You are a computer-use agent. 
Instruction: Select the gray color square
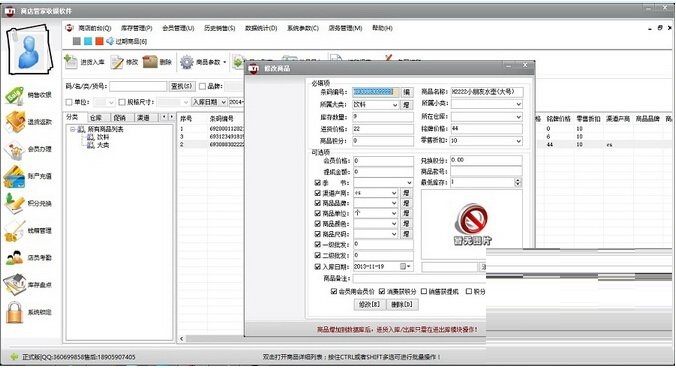(x=77, y=41)
